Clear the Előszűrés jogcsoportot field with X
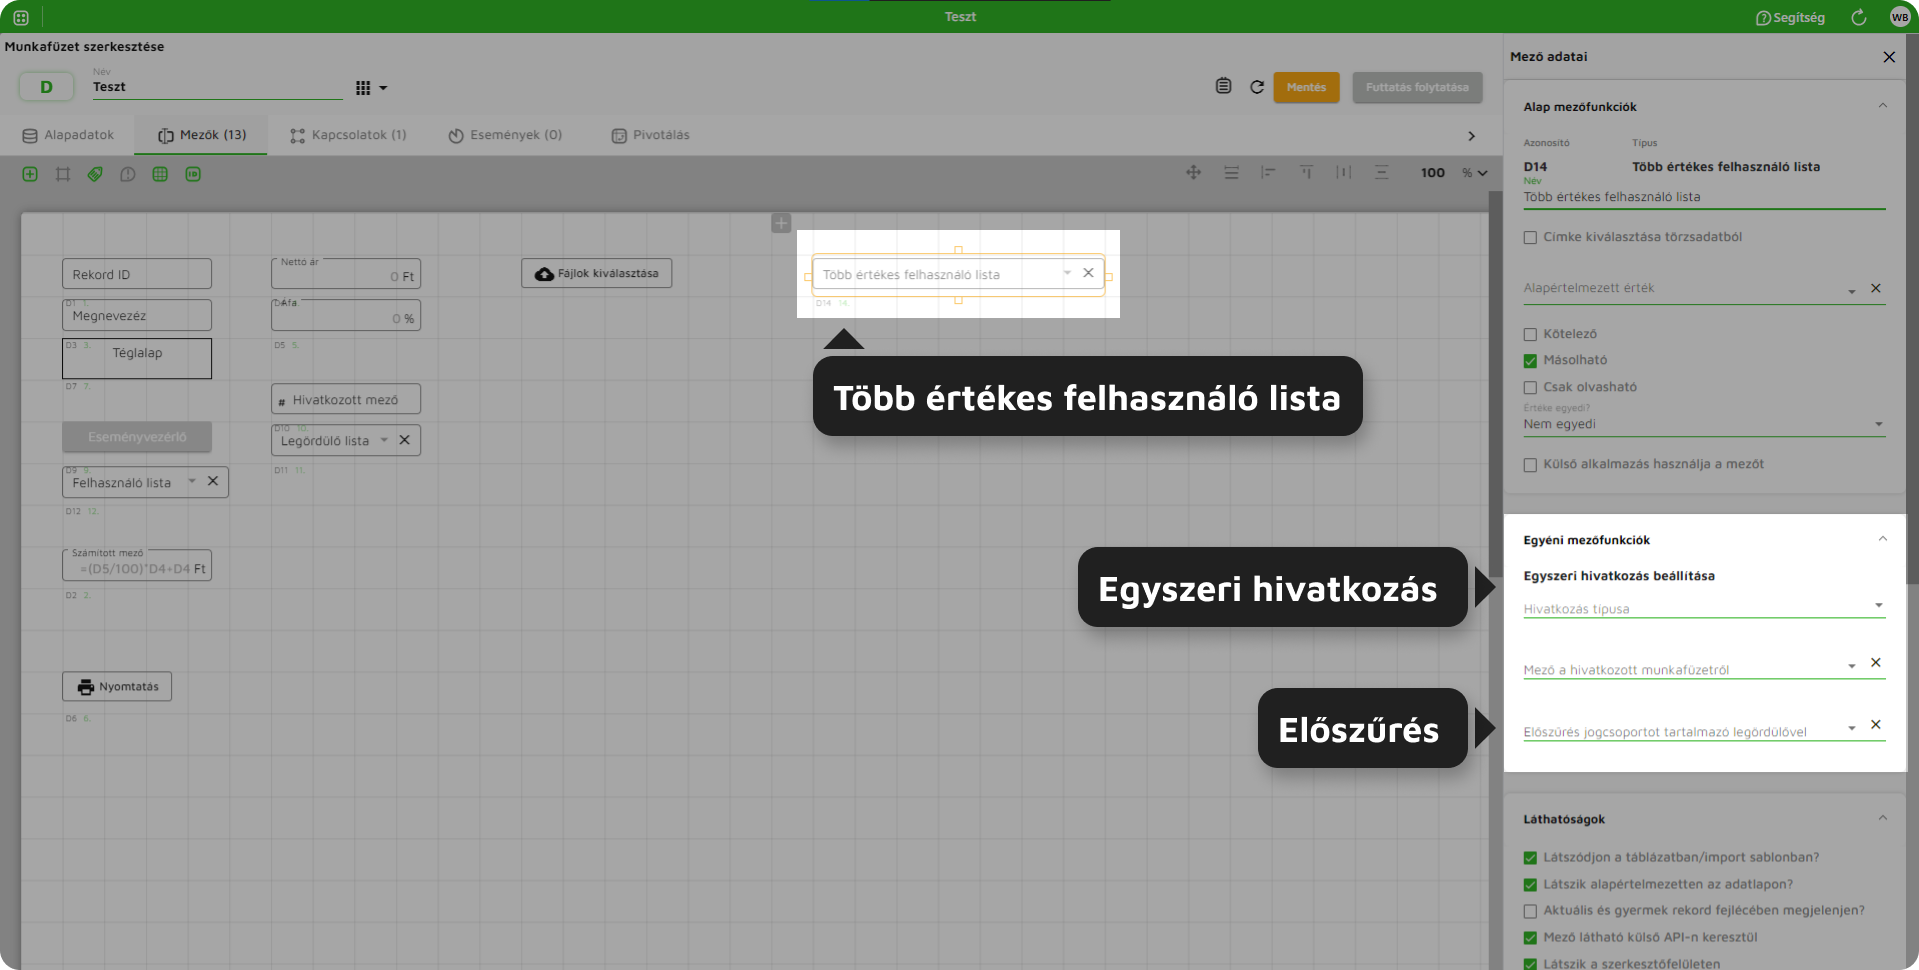This screenshot has width=1919, height=970. 1876,724
